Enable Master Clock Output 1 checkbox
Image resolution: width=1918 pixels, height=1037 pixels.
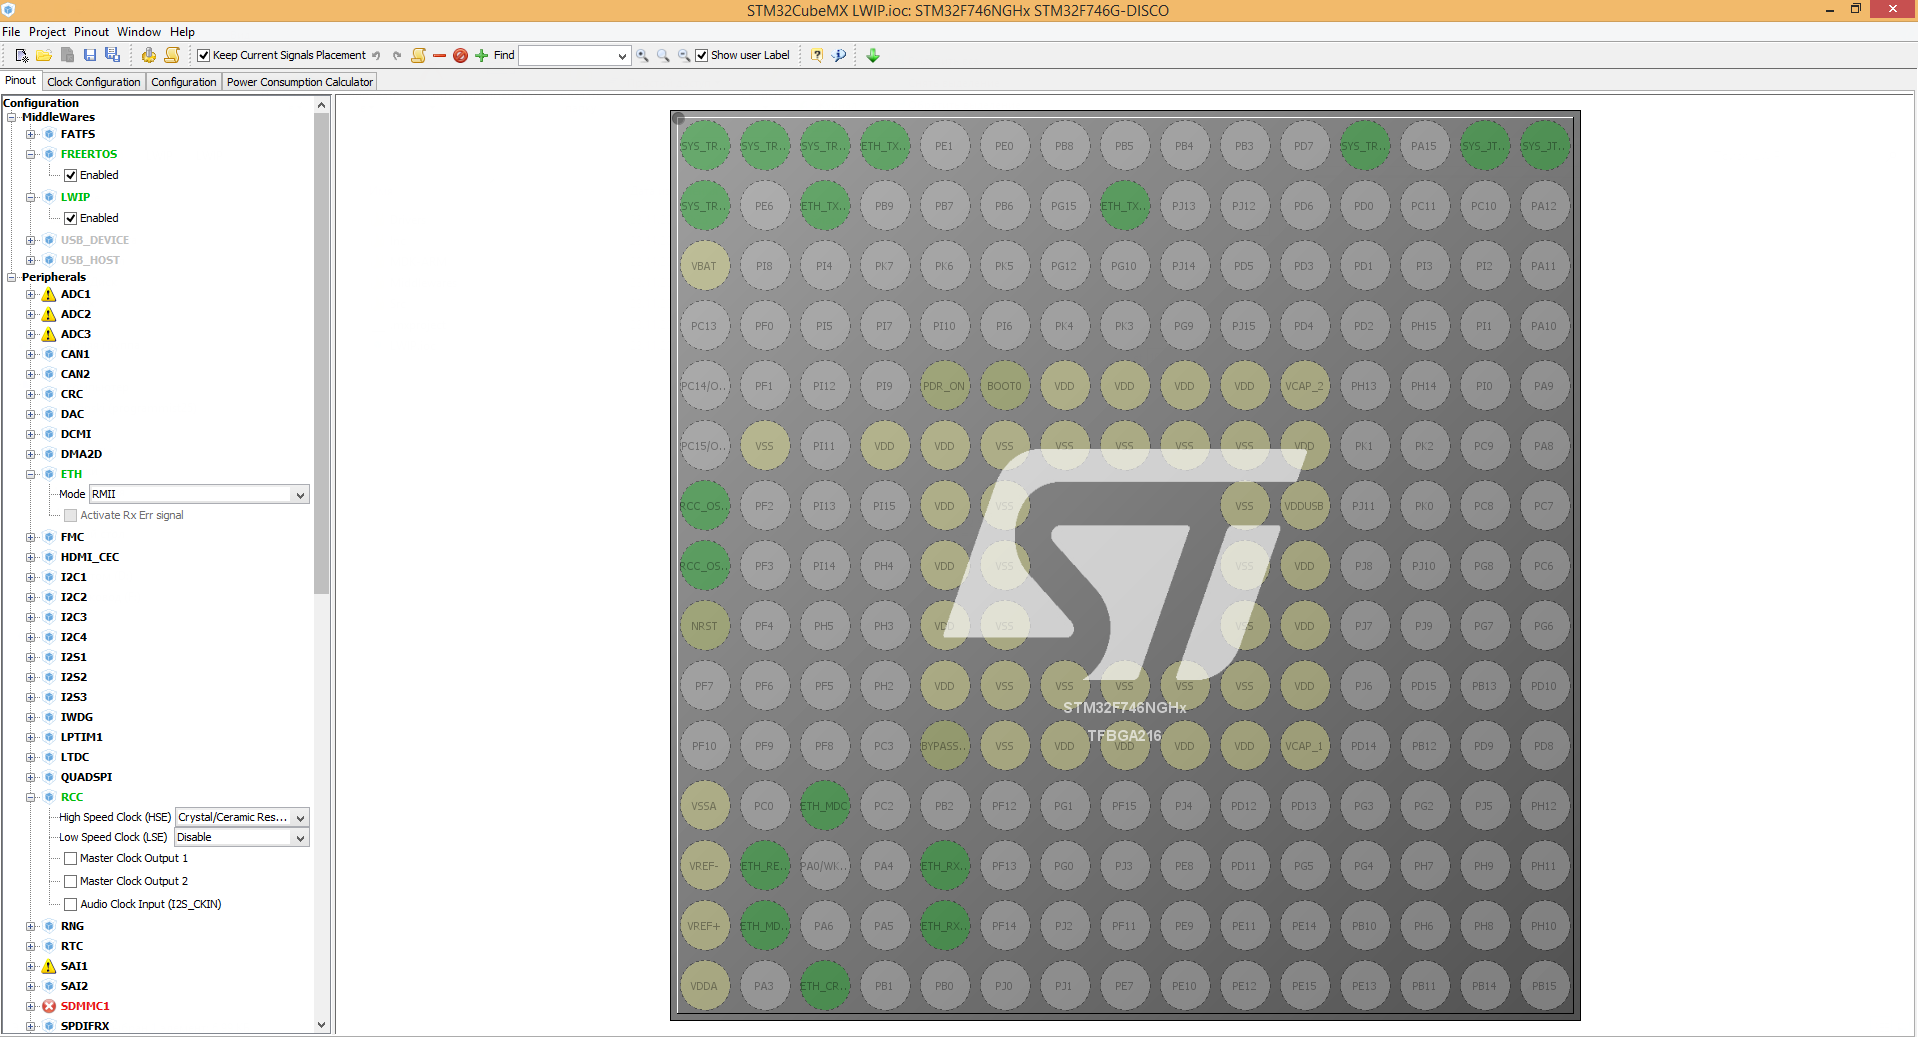pyautogui.click(x=71, y=858)
